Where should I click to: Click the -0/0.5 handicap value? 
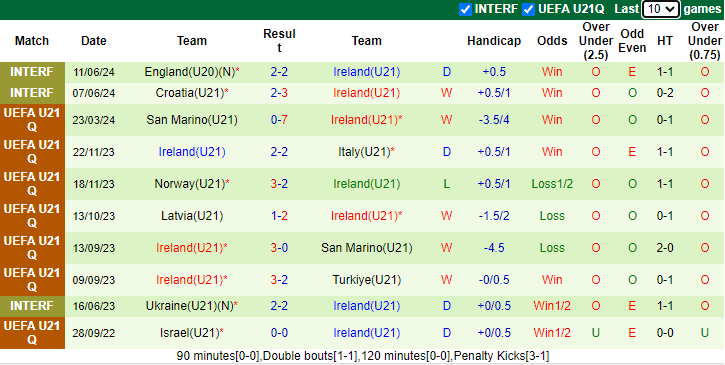[494, 280]
